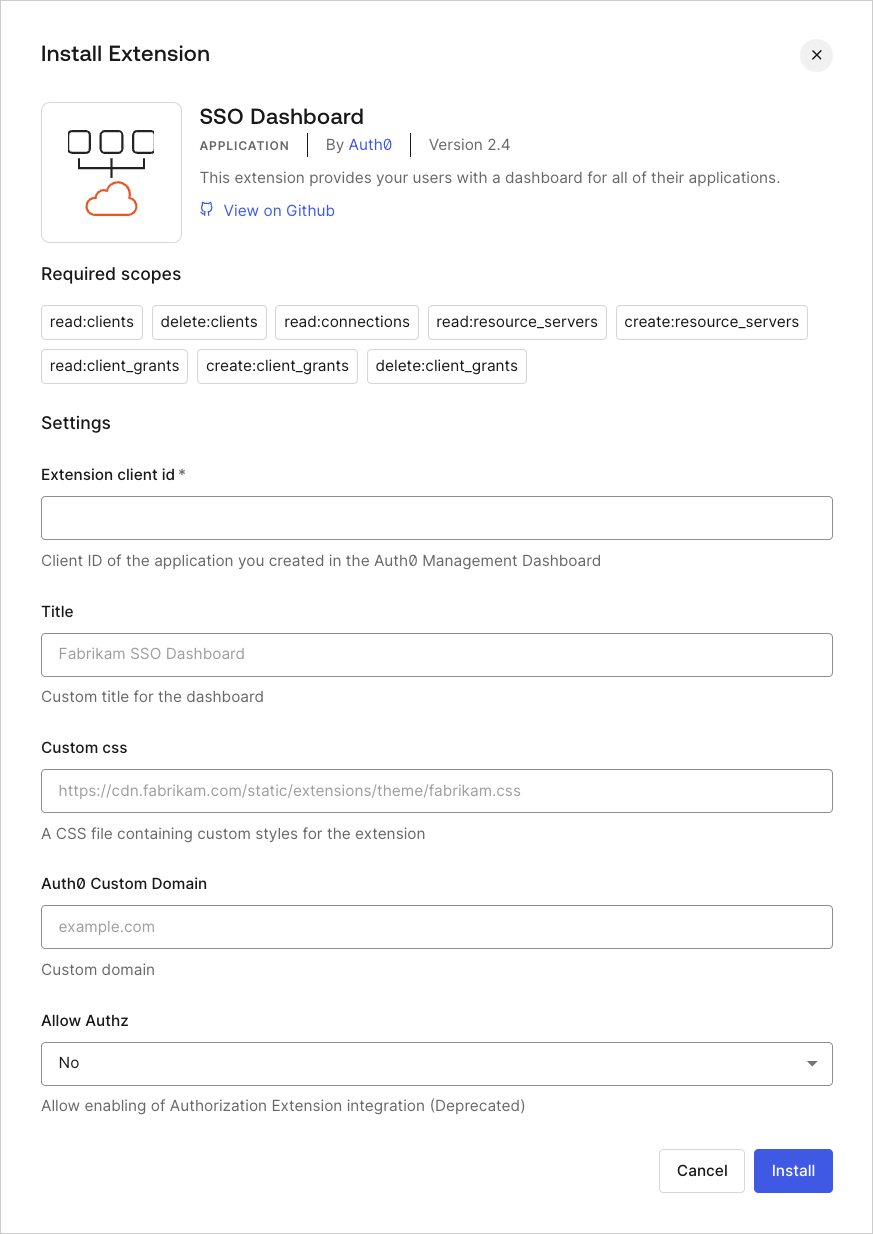Click the read:connections scope tag
Viewport: 873px width, 1234px height.
point(346,322)
